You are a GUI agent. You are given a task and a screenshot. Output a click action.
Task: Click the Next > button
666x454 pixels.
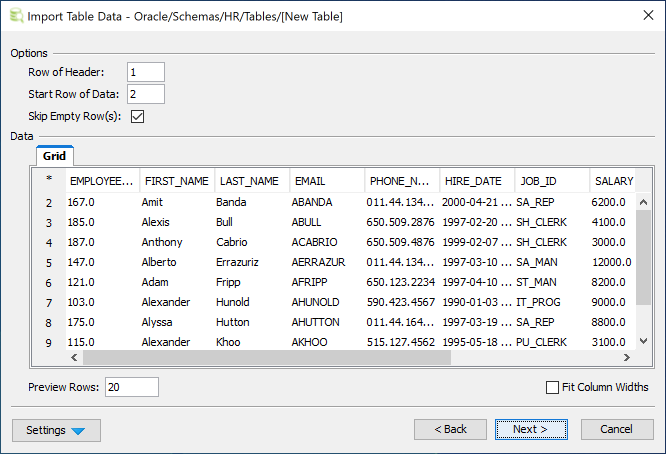pyautogui.click(x=531, y=429)
